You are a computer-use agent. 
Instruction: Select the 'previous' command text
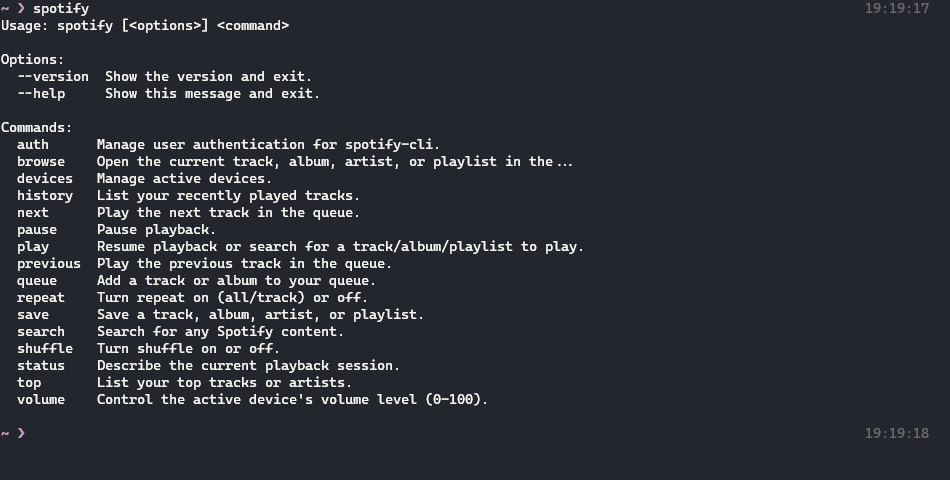(48, 264)
